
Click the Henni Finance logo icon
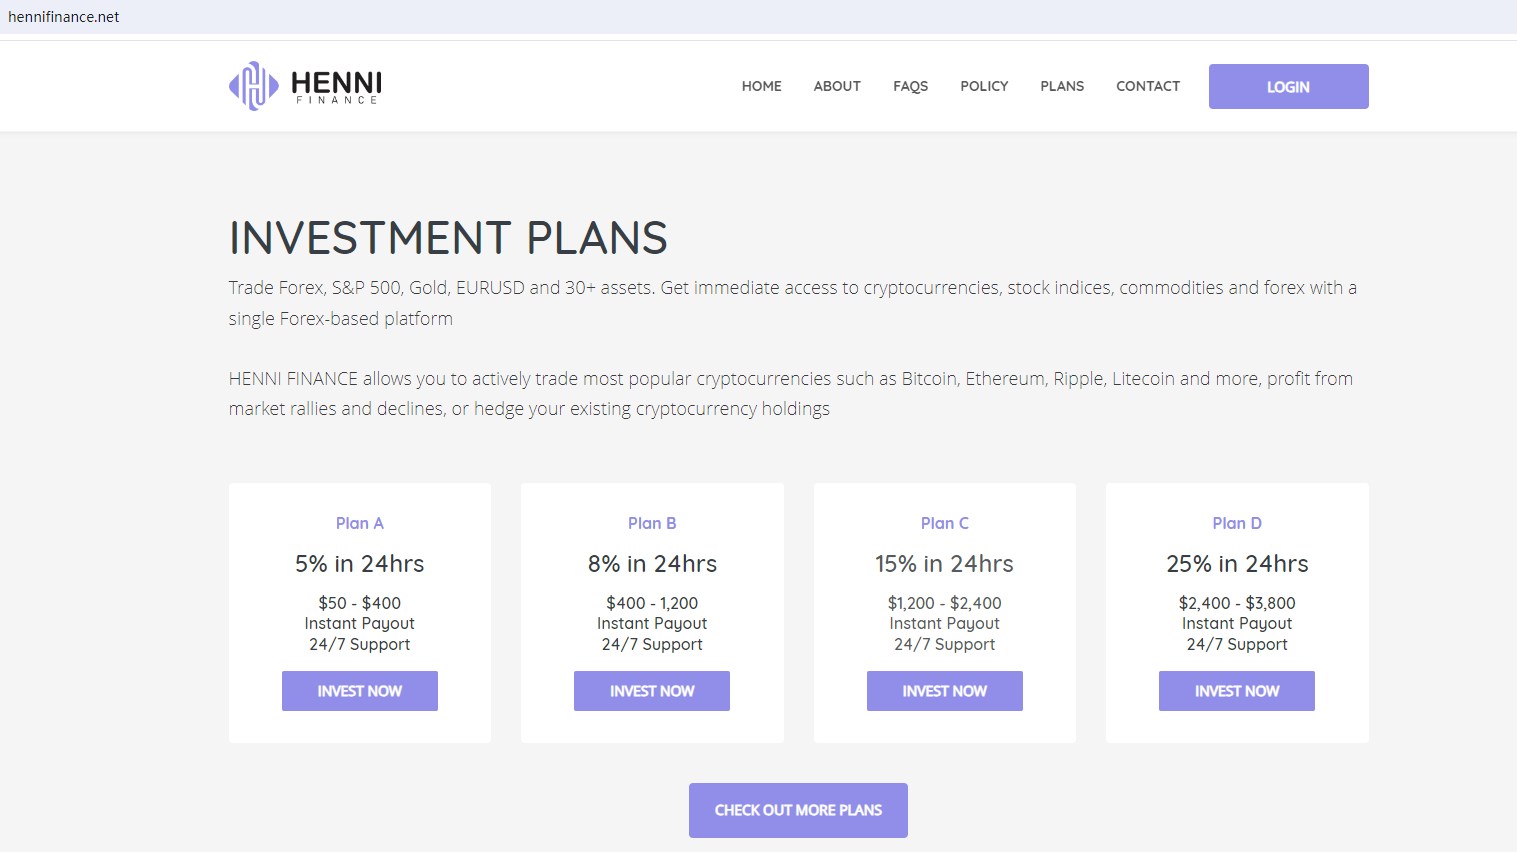tap(253, 86)
